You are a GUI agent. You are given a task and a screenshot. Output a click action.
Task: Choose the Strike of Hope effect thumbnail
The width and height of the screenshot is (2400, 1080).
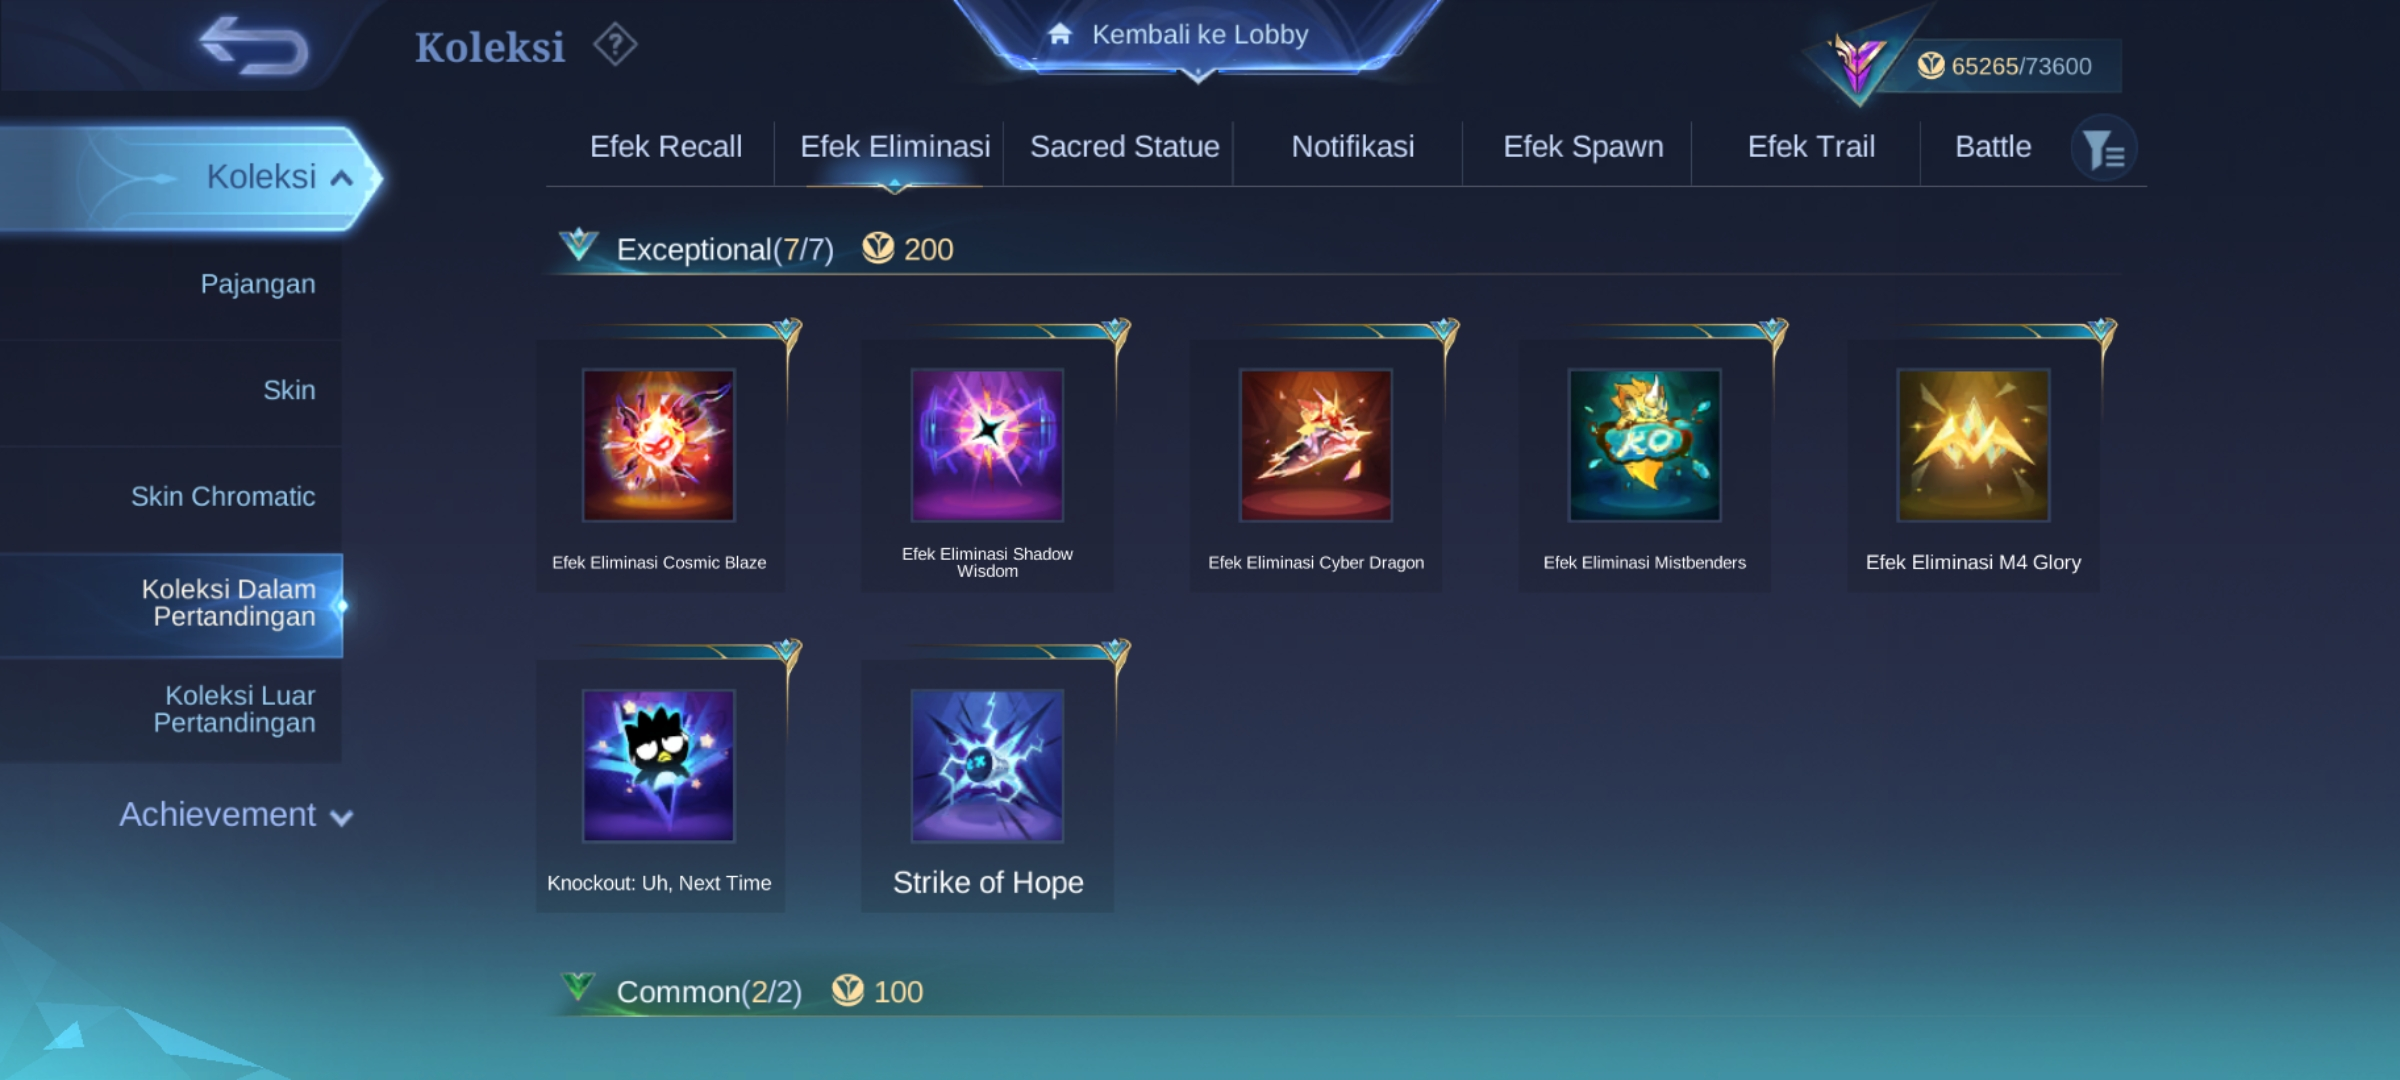pos(987,765)
